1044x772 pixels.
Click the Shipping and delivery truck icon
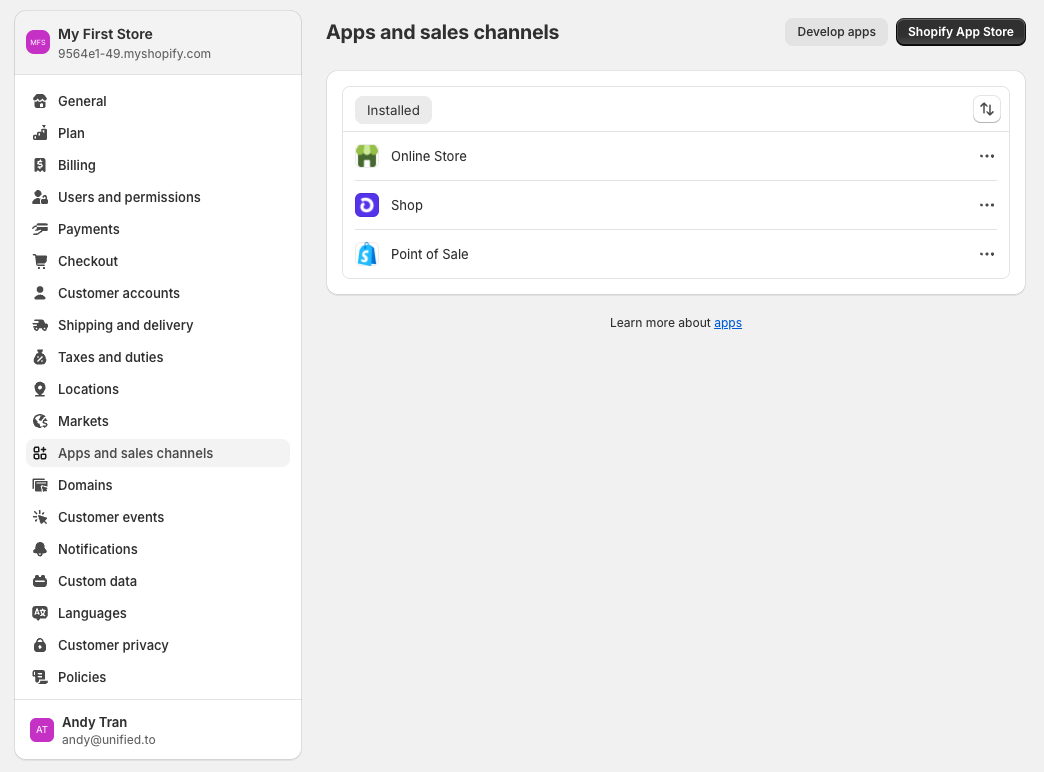tap(40, 325)
